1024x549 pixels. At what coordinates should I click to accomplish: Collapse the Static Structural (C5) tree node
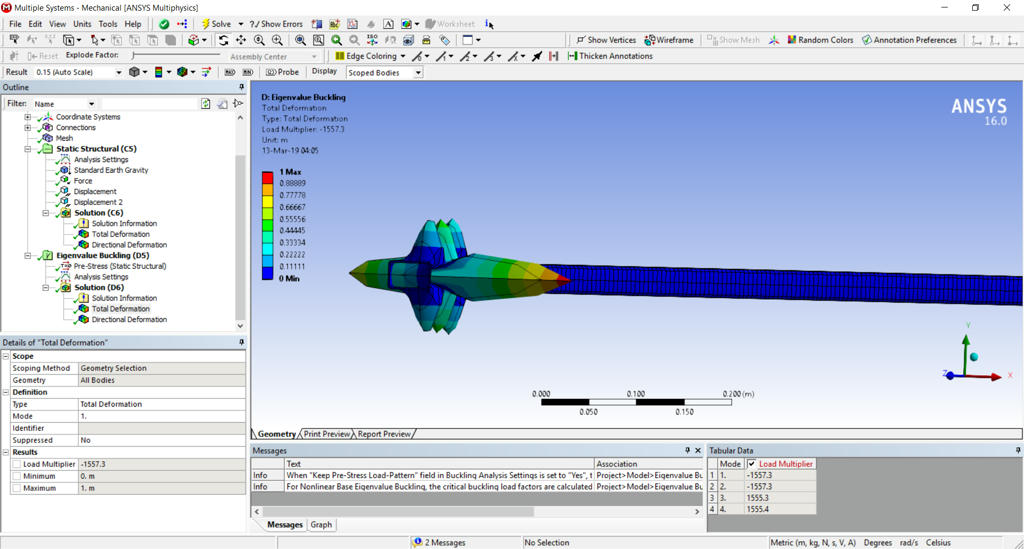click(28, 149)
